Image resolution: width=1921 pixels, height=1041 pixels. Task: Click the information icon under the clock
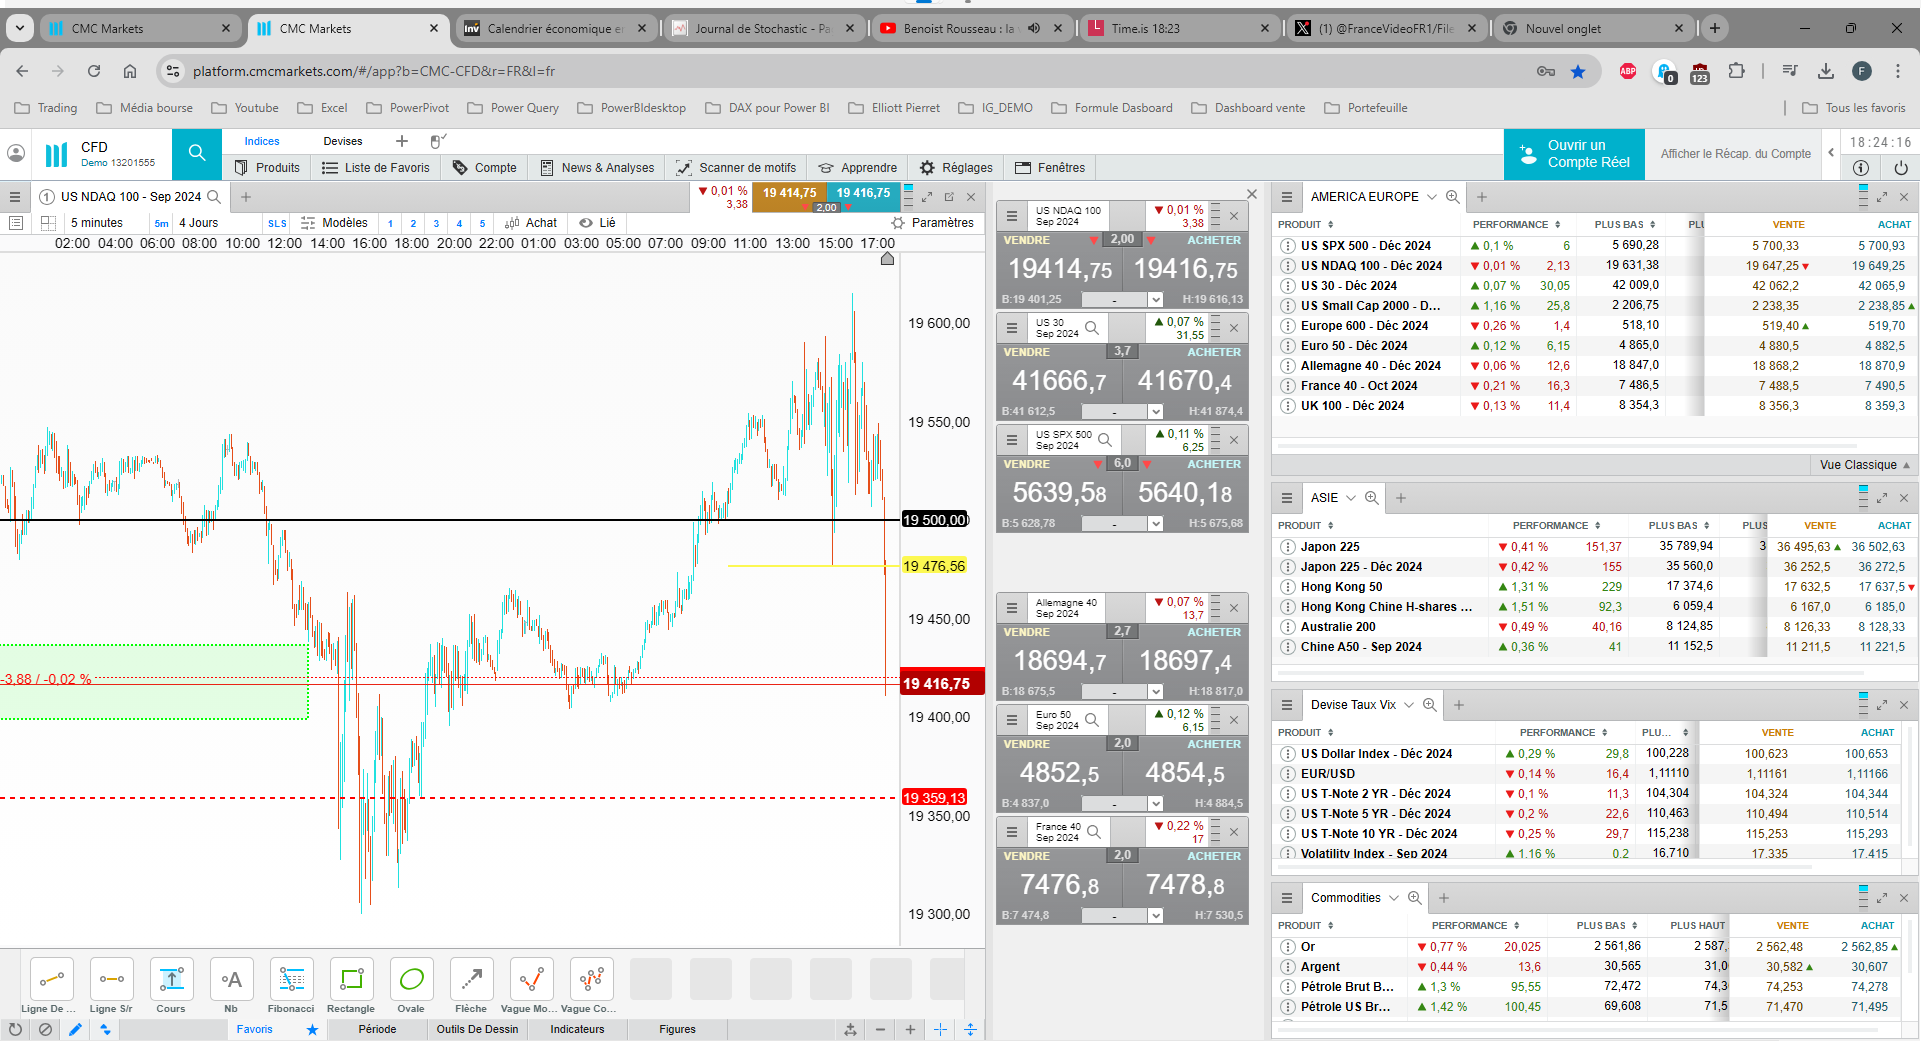coord(1861,168)
